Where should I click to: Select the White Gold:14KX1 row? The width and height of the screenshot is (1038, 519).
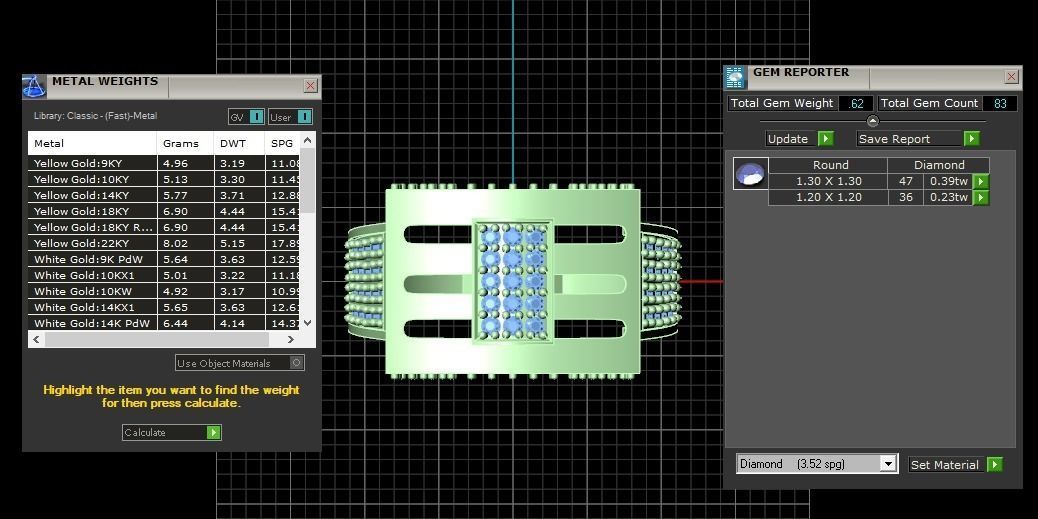point(164,307)
